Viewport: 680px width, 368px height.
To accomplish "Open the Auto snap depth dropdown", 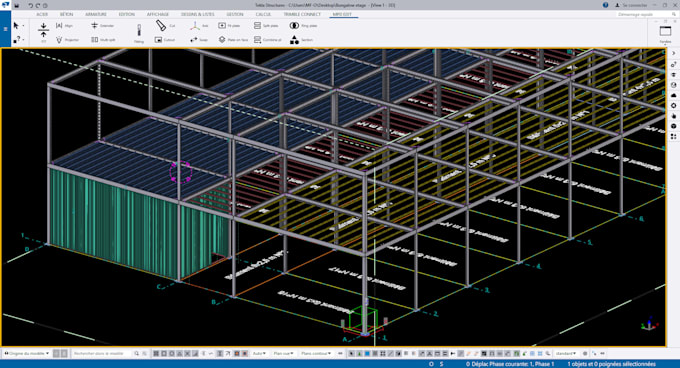I will [259, 354].
